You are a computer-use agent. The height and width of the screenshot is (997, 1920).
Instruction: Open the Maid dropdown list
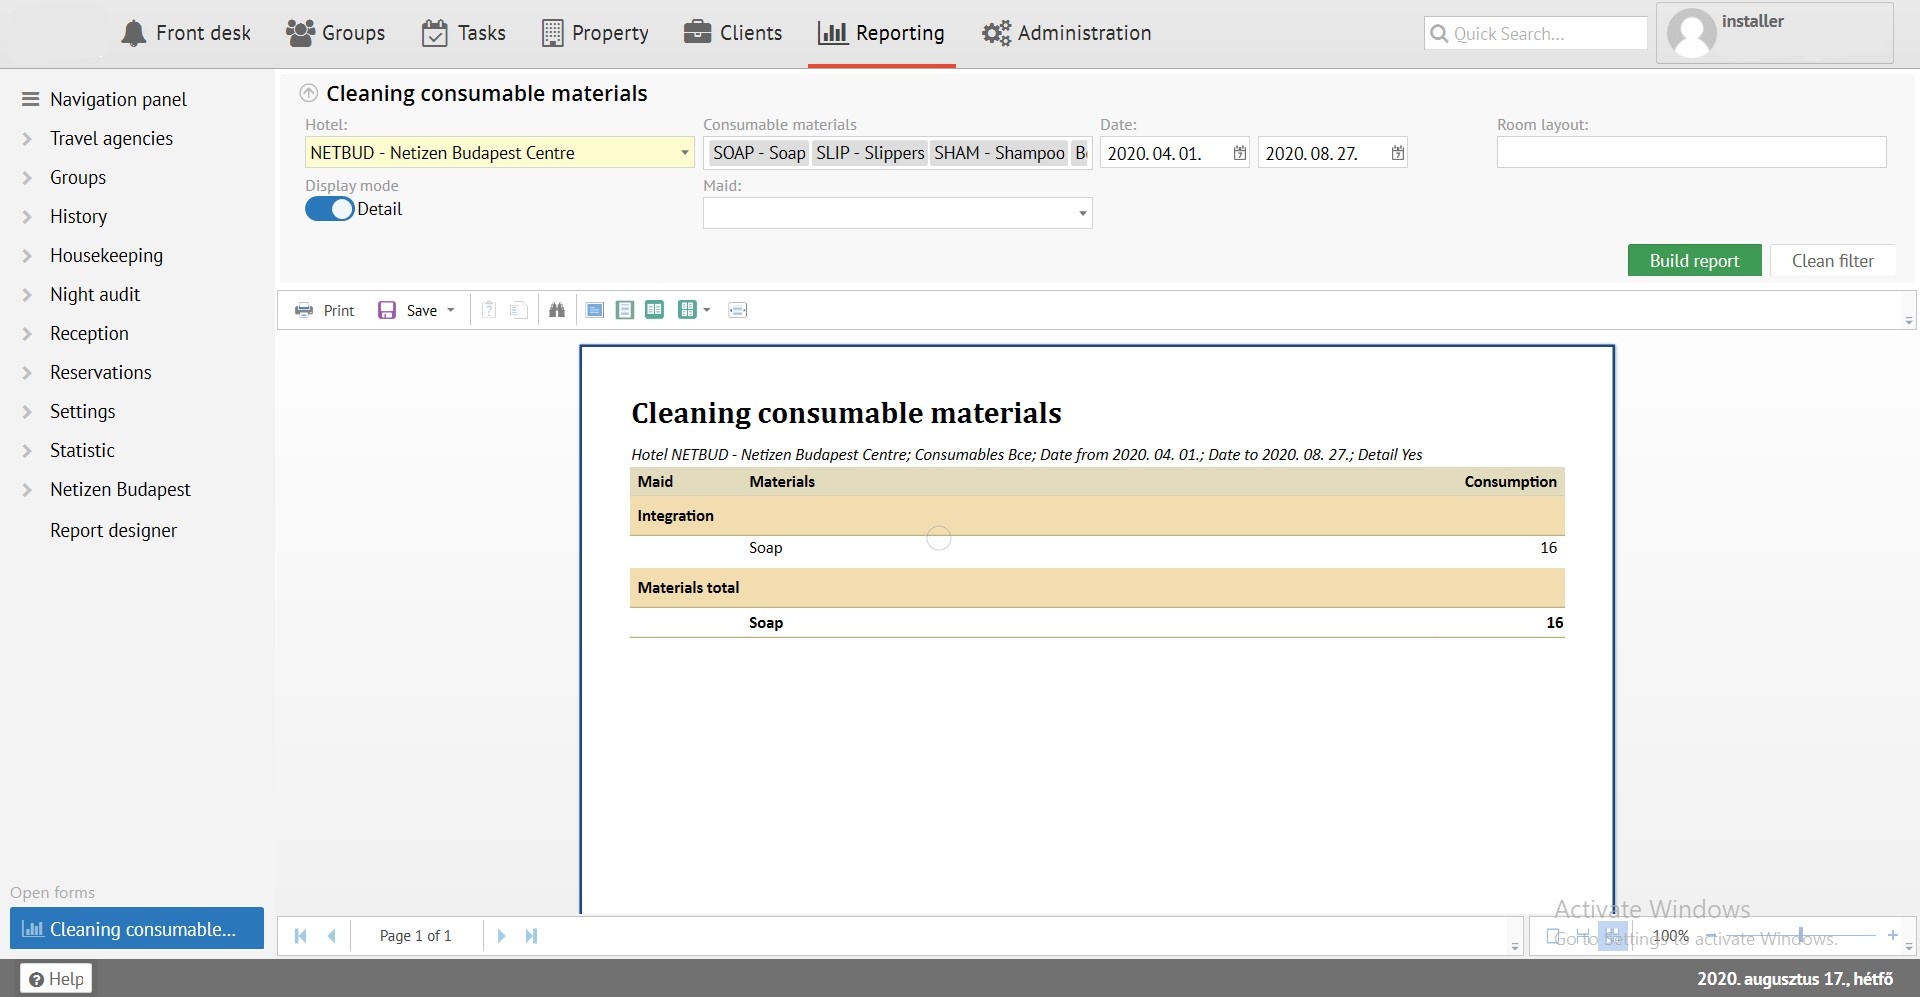(x=1082, y=214)
